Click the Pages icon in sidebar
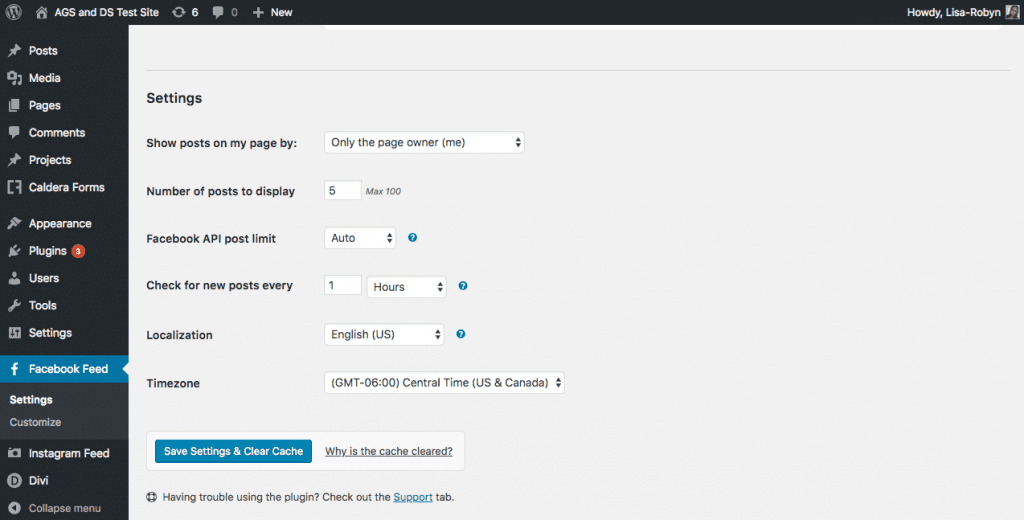This screenshot has height=520, width=1024. click(x=14, y=105)
